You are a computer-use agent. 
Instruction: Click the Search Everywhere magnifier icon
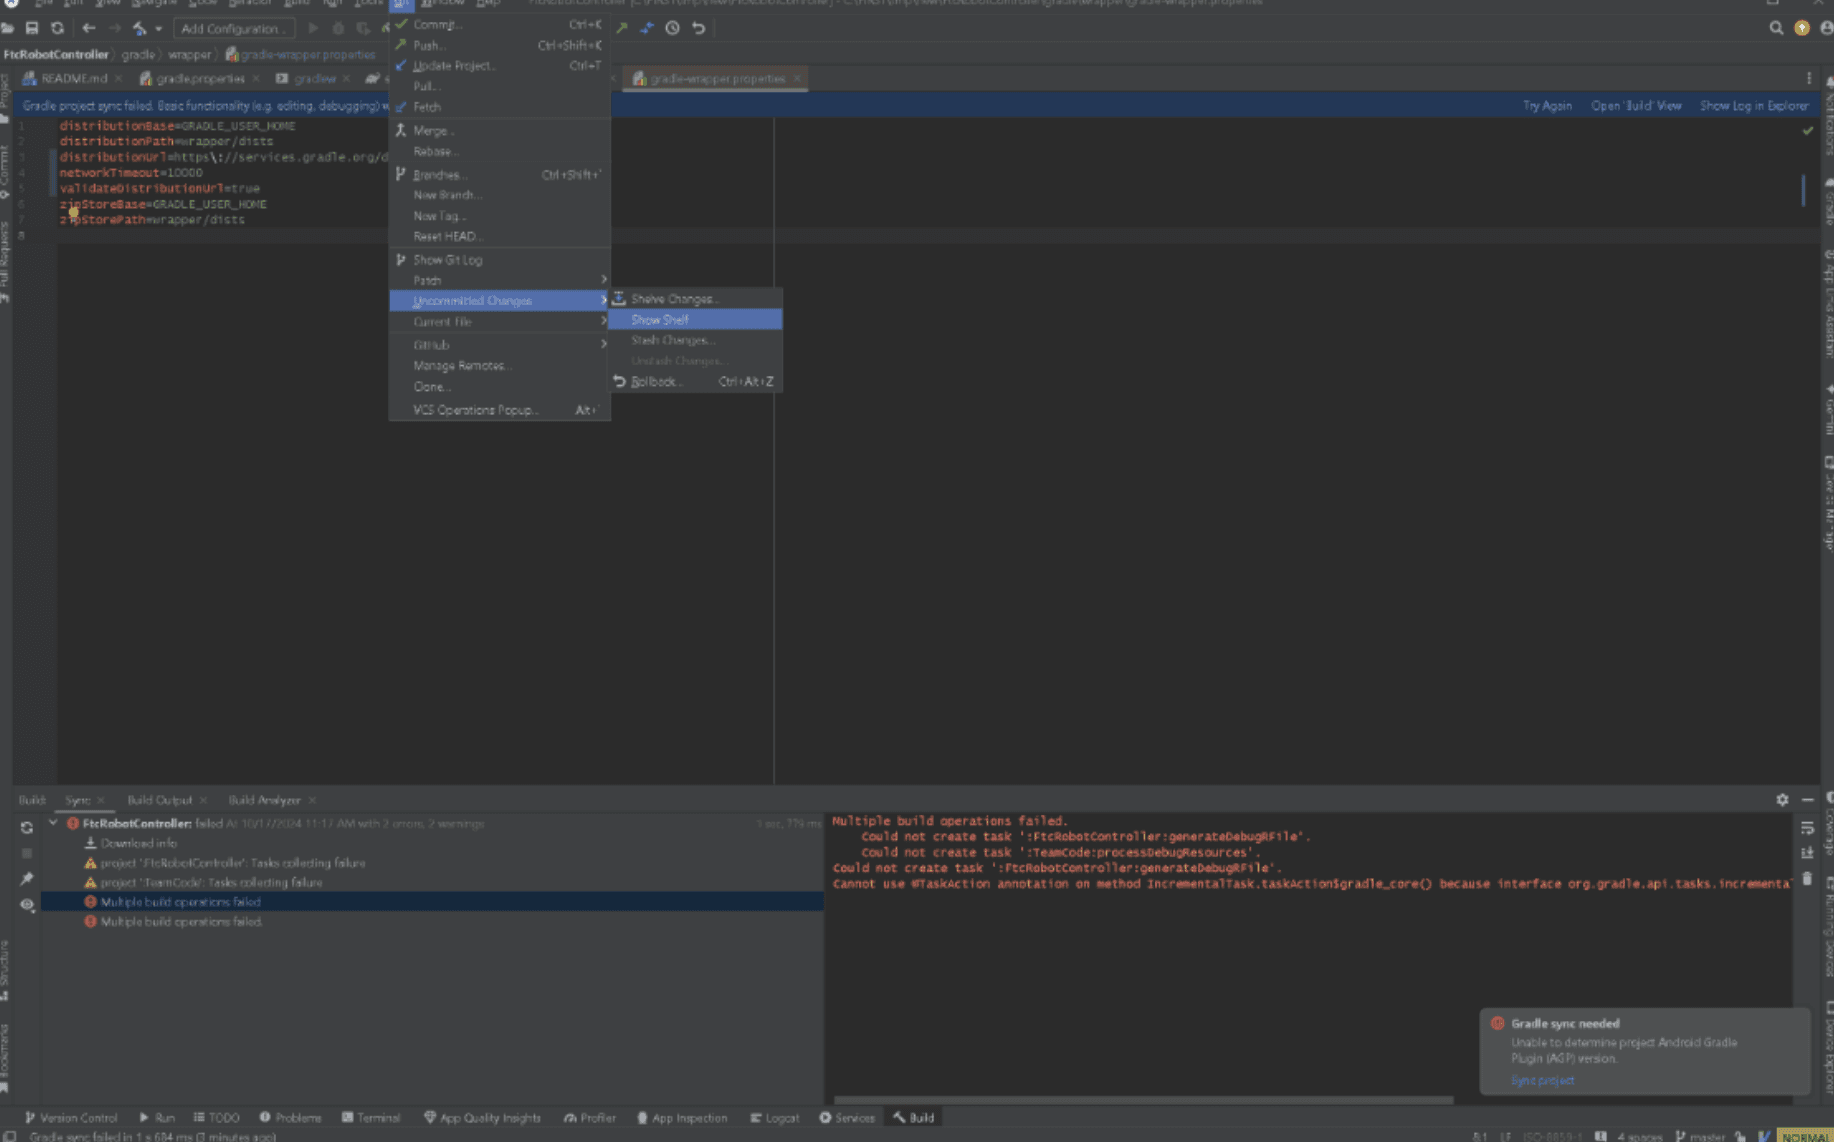(1776, 28)
